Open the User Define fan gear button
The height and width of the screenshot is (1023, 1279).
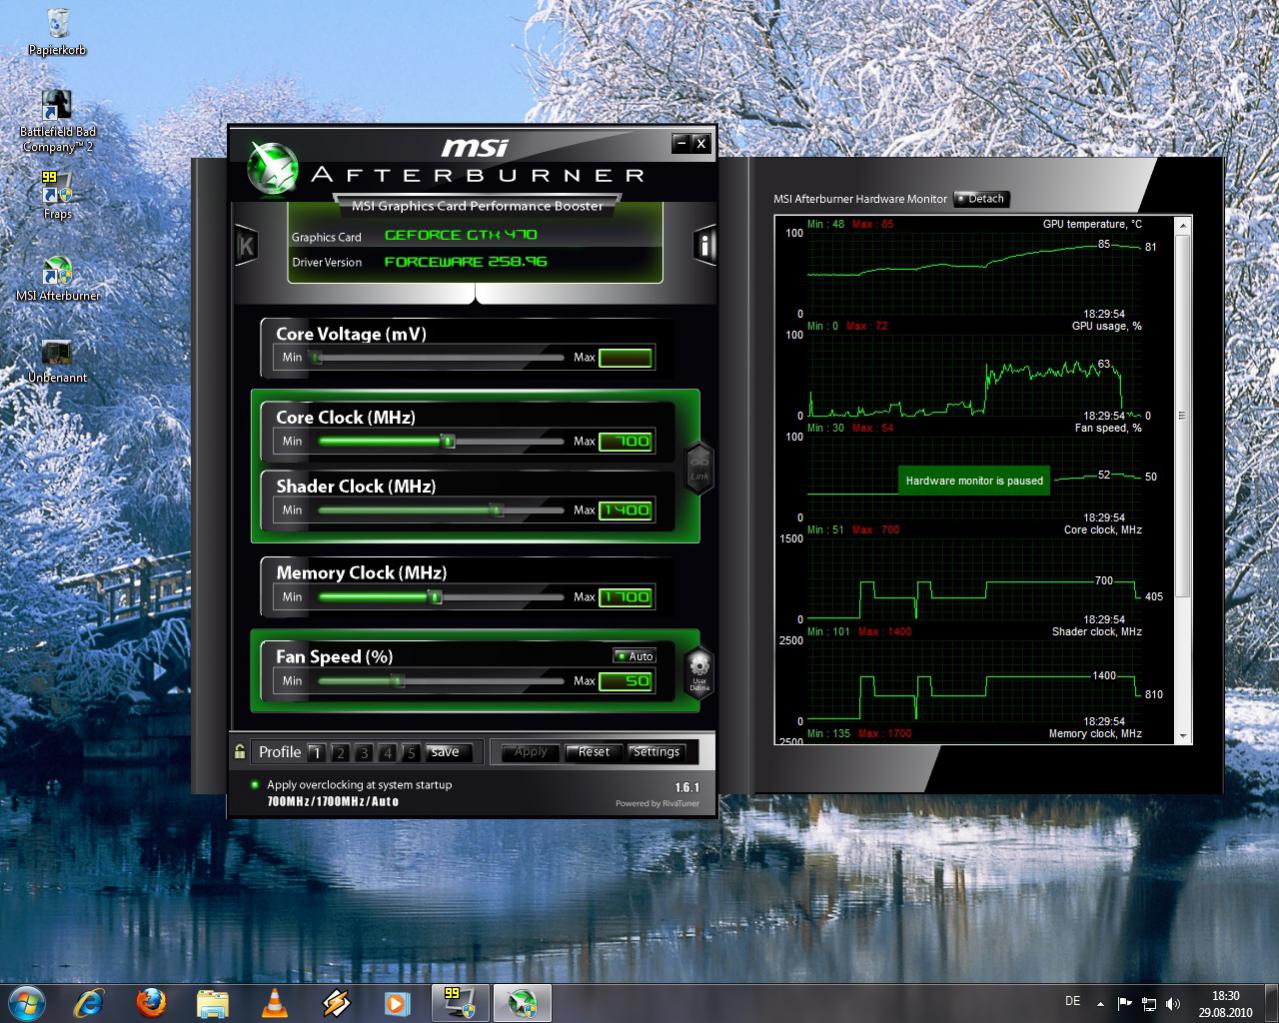tap(699, 671)
